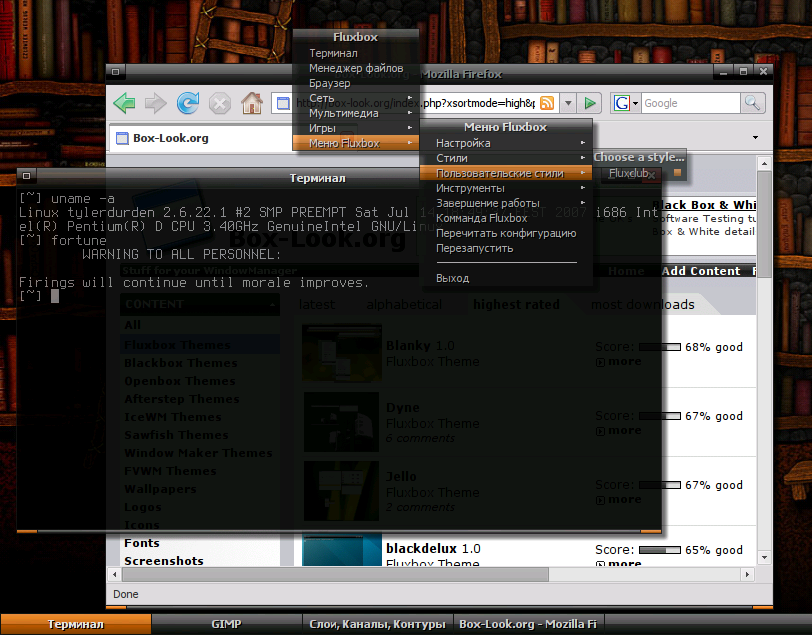Image resolution: width=812 pixels, height=635 pixels.
Task: Open the Add Content link
Action: (701, 271)
